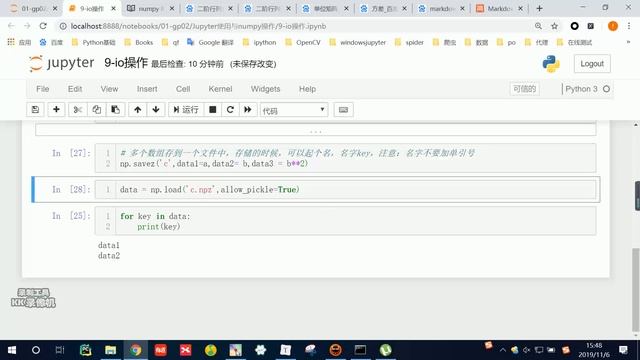Open File Explorer from the taskbar
Viewport: 640px width, 360px height.
tap(111, 350)
